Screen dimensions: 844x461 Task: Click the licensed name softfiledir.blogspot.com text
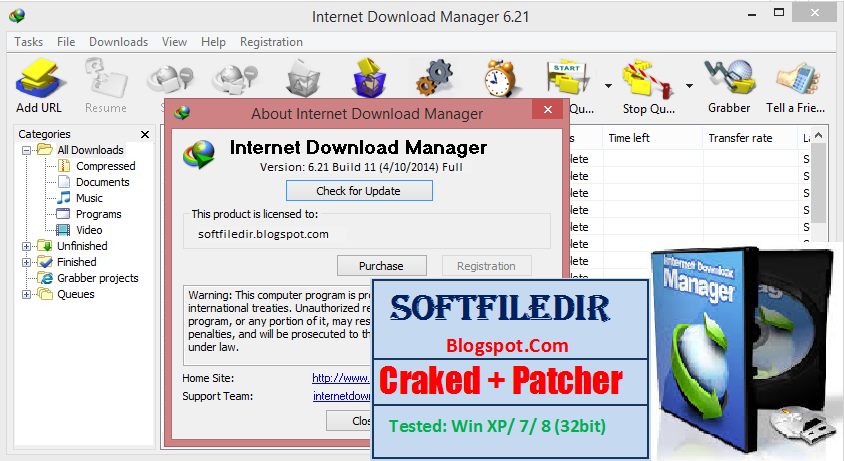click(263, 234)
